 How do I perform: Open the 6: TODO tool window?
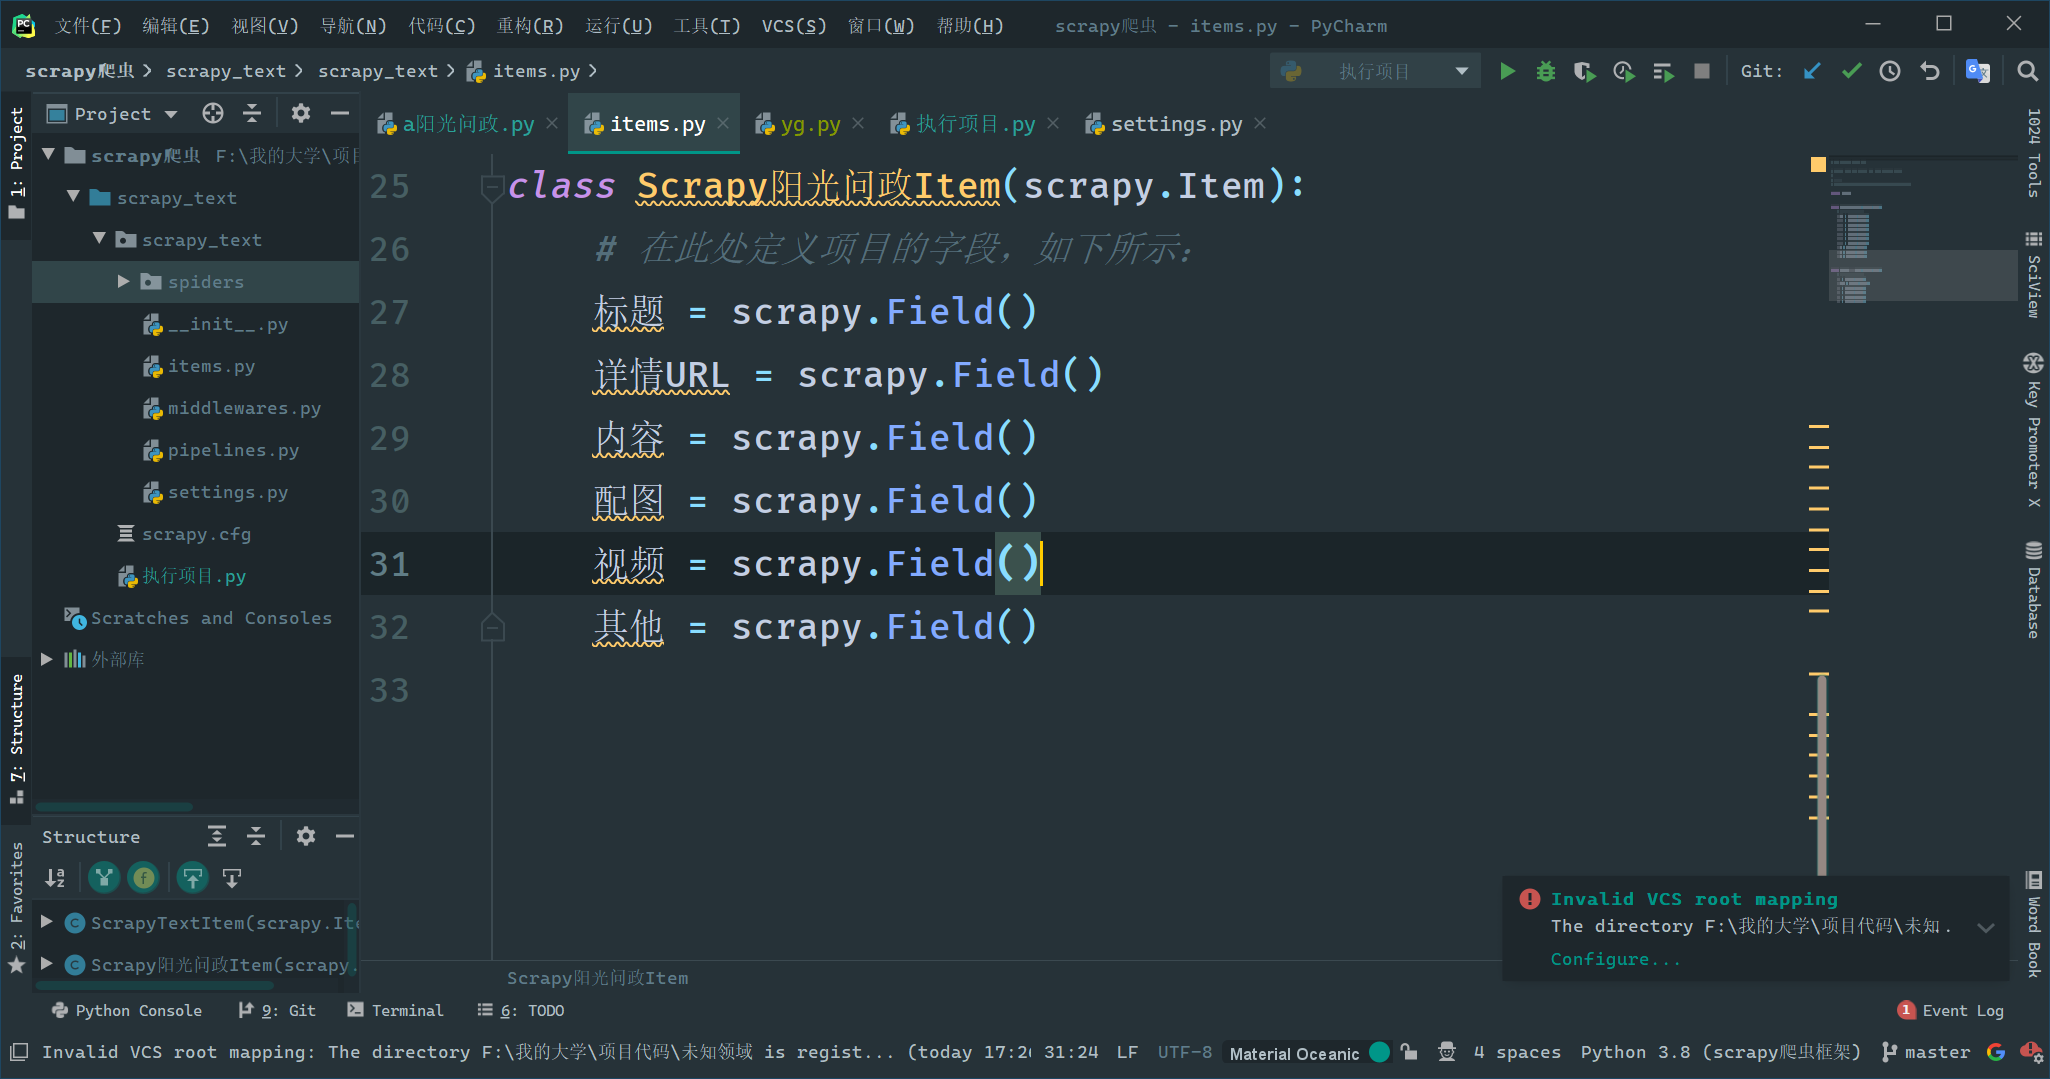(521, 1010)
